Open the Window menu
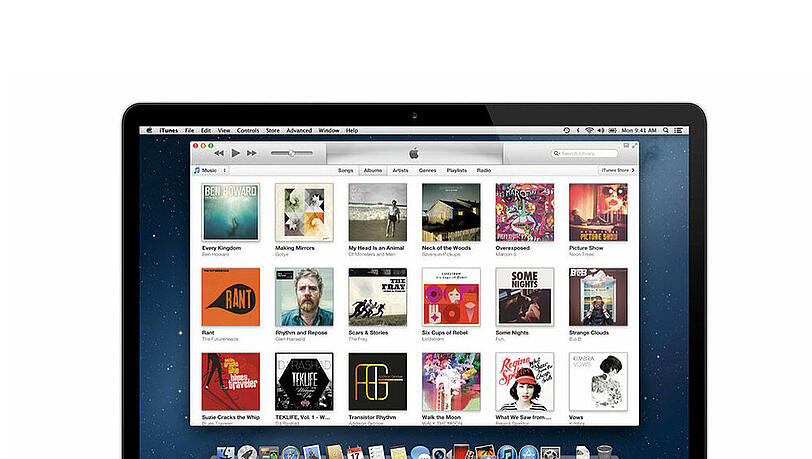 tap(329, 131)
